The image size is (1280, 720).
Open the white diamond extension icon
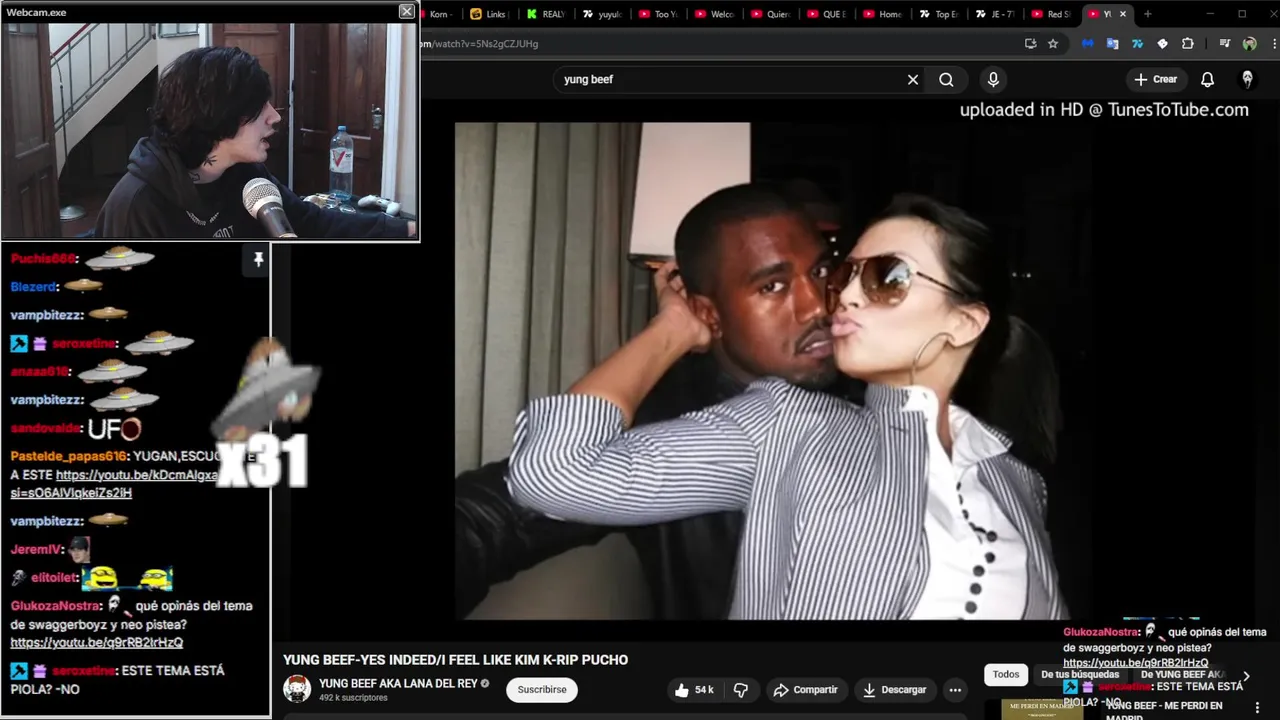(1162, 43)
